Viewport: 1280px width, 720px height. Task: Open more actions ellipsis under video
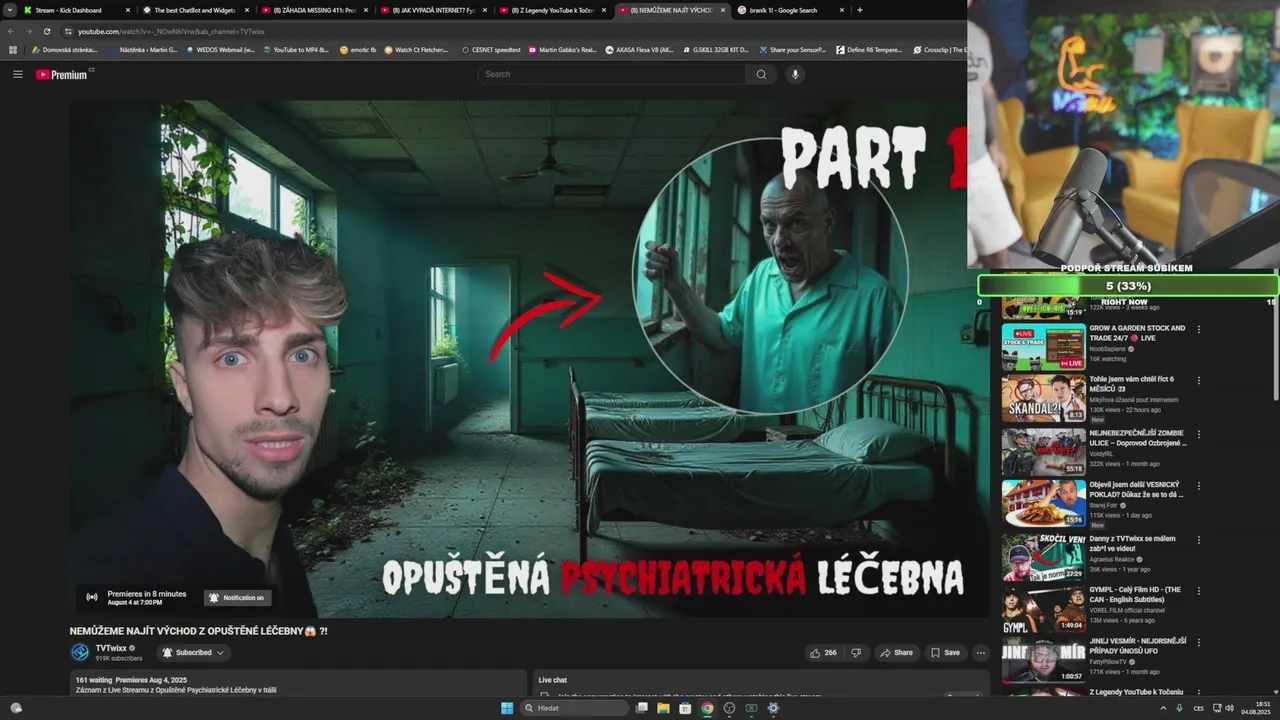tap(981, 652)
